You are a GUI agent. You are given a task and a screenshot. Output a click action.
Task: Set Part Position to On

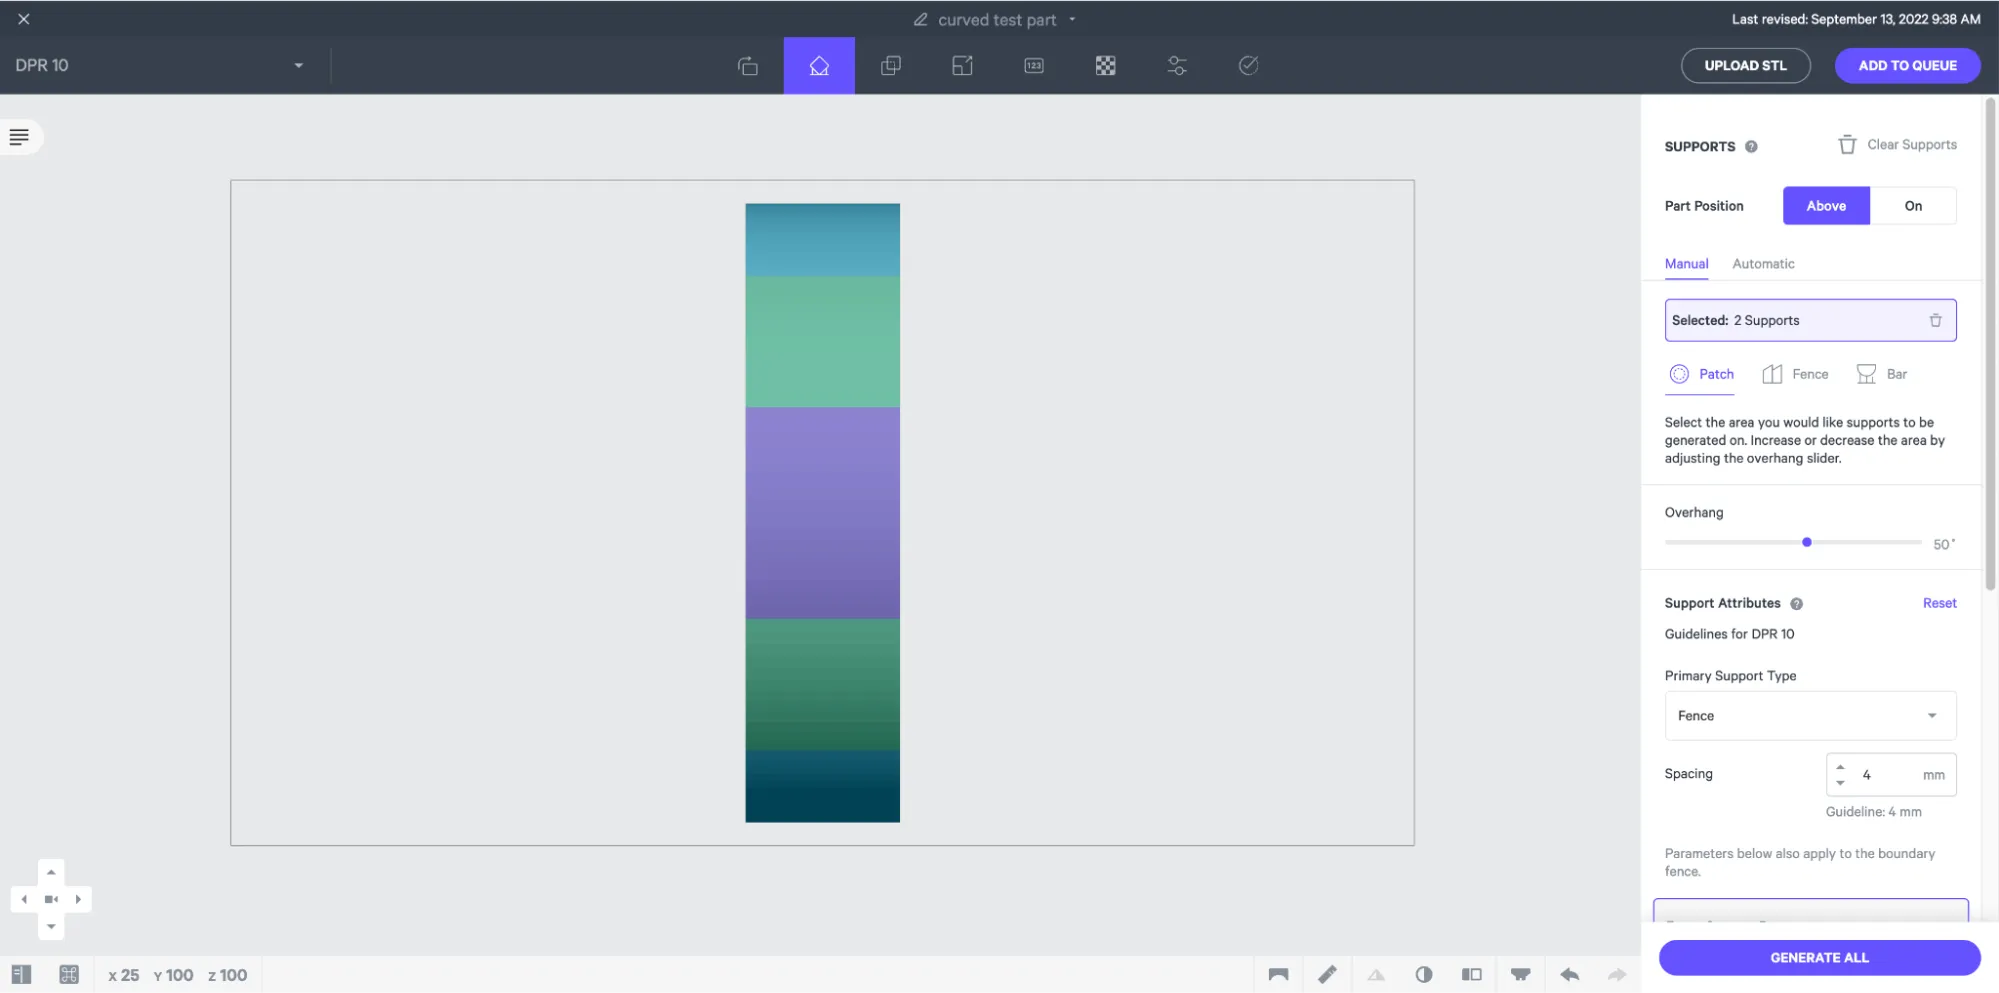pos(1913,206)
